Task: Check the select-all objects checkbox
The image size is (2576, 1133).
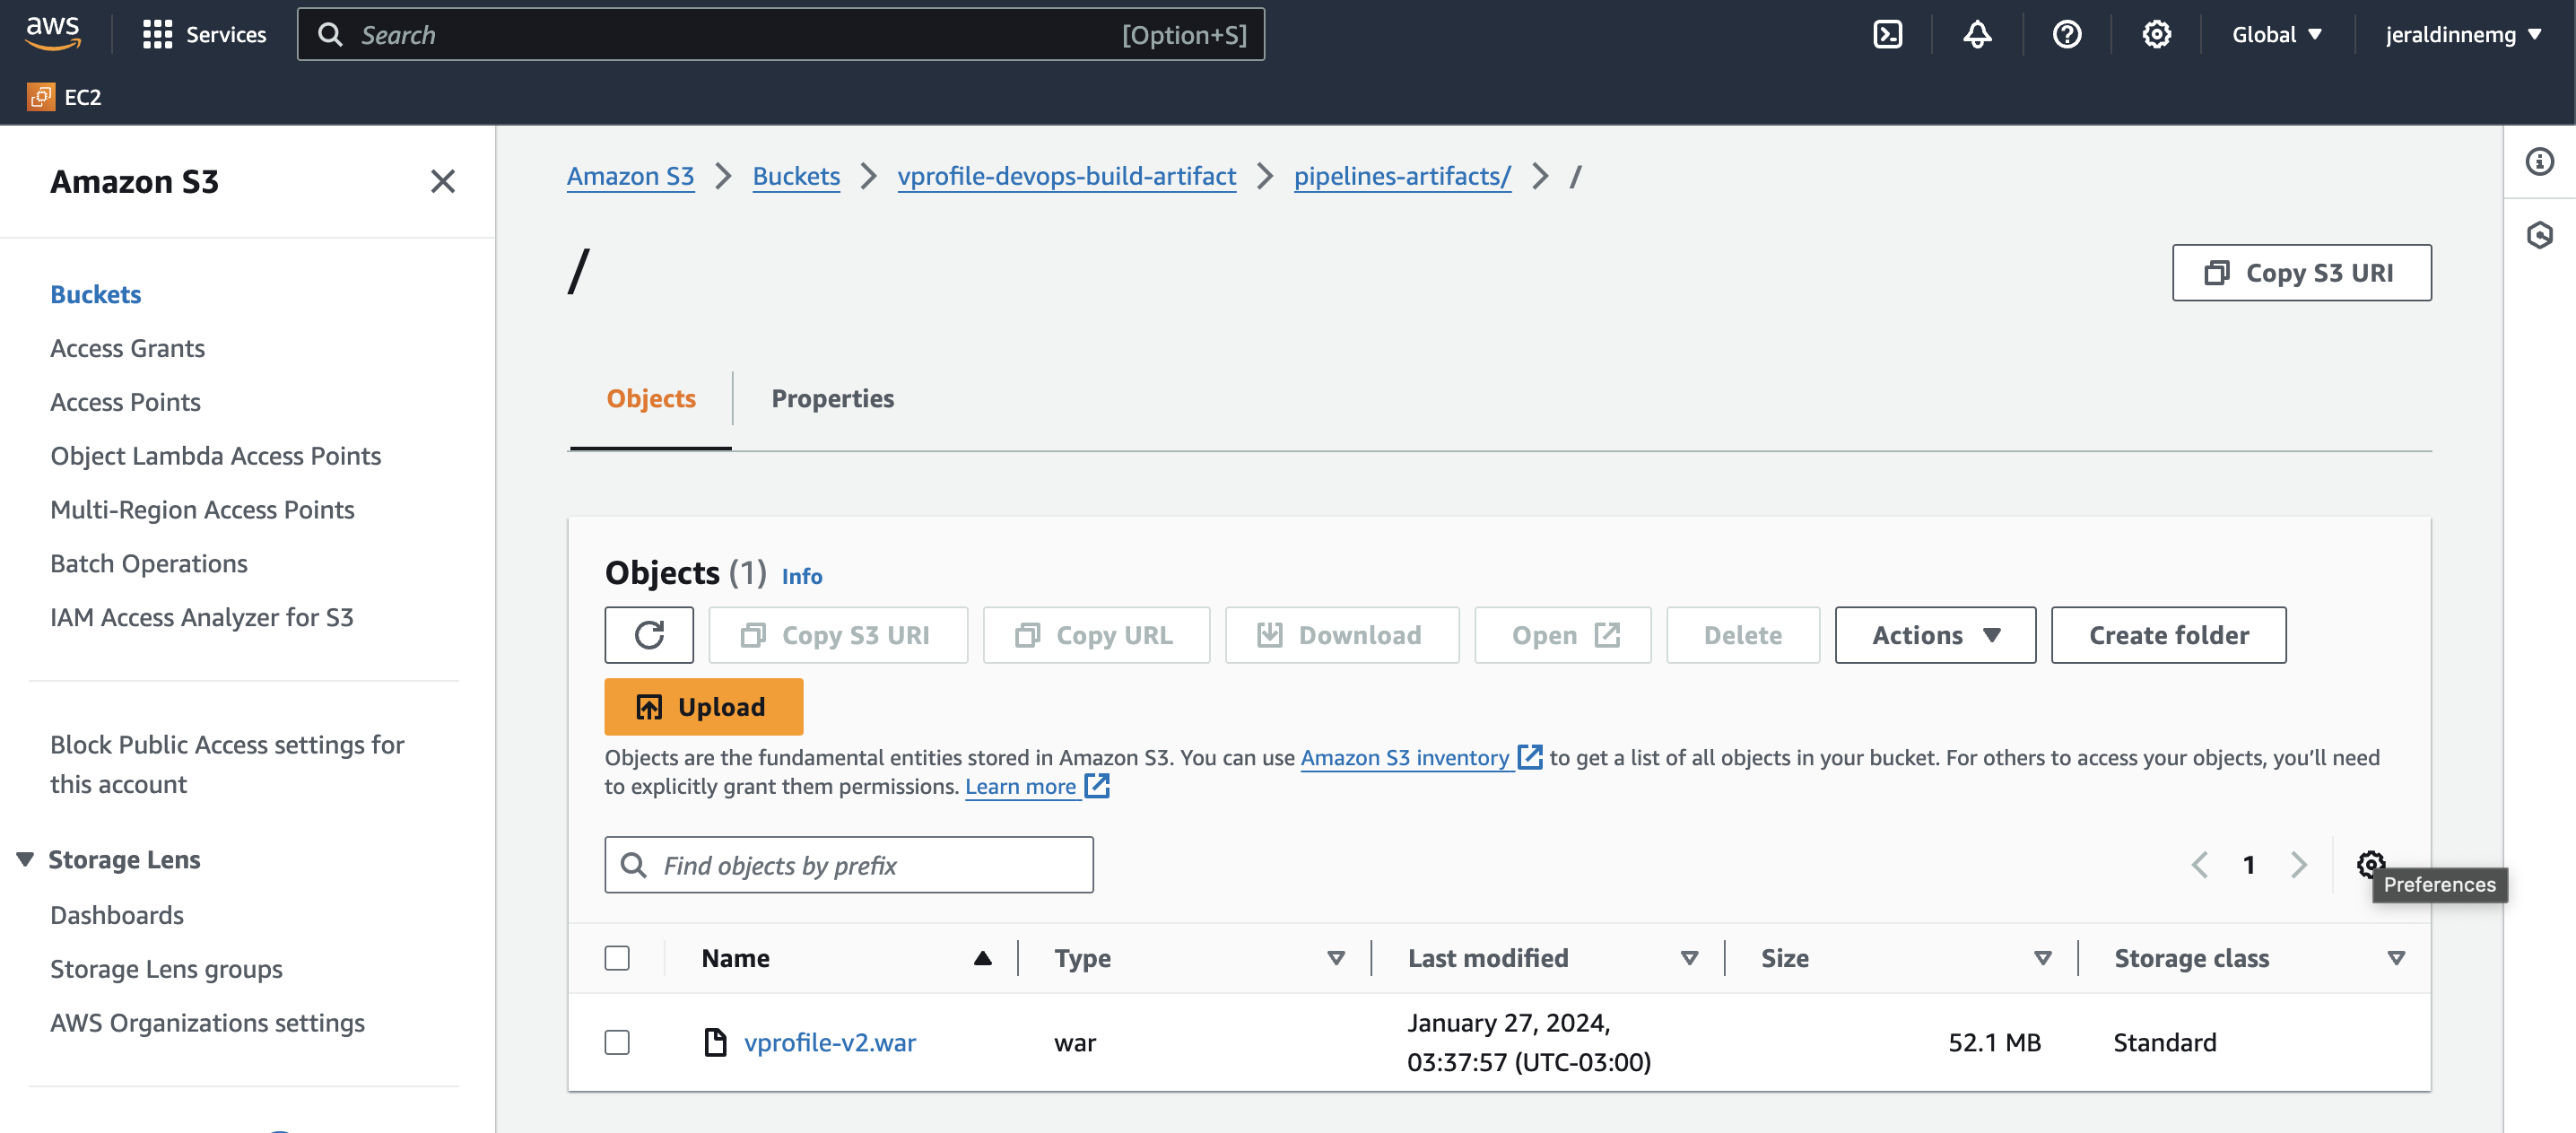Action: coord(617,958)
